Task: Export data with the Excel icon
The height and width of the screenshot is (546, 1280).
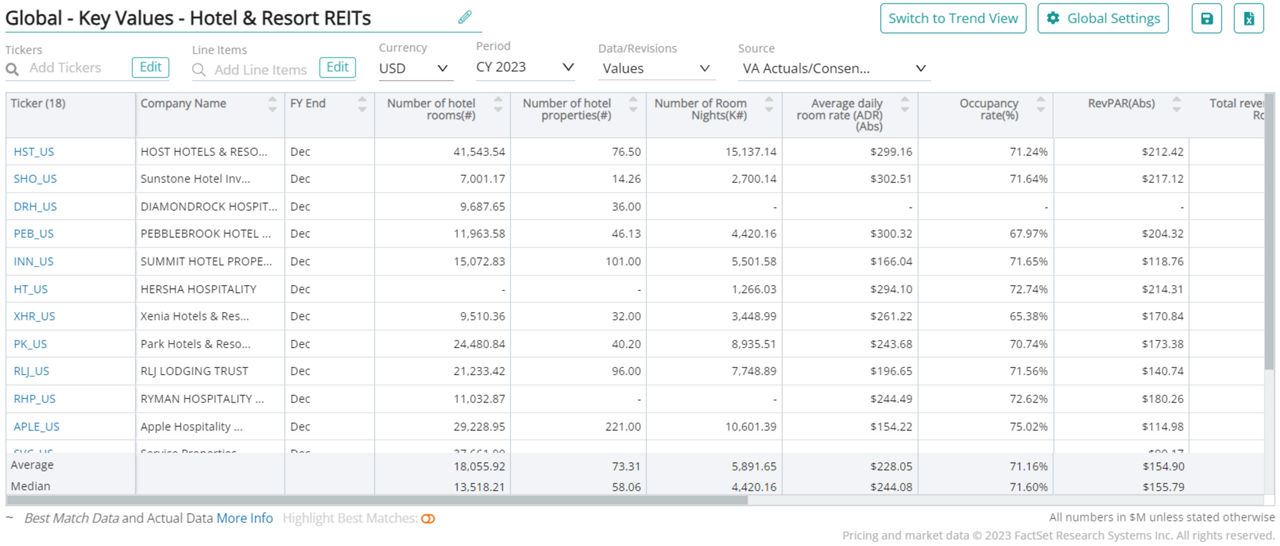Action: [1248, 18]
